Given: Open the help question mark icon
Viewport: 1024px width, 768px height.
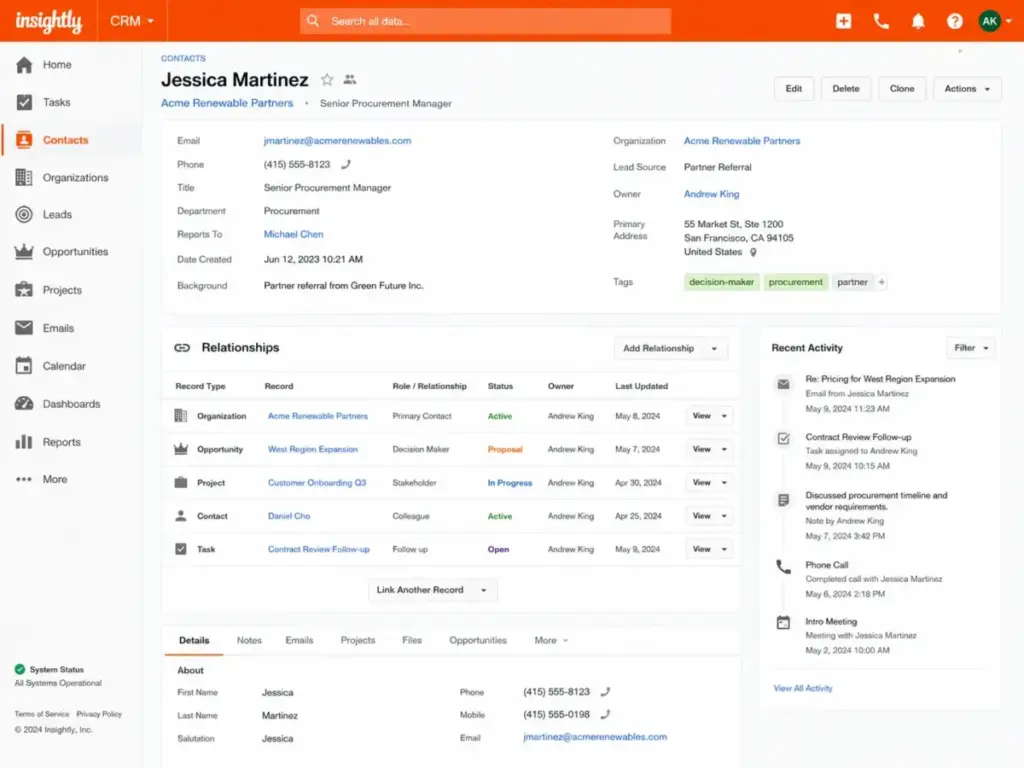Looking at the screenshot, I should [954, 21].
